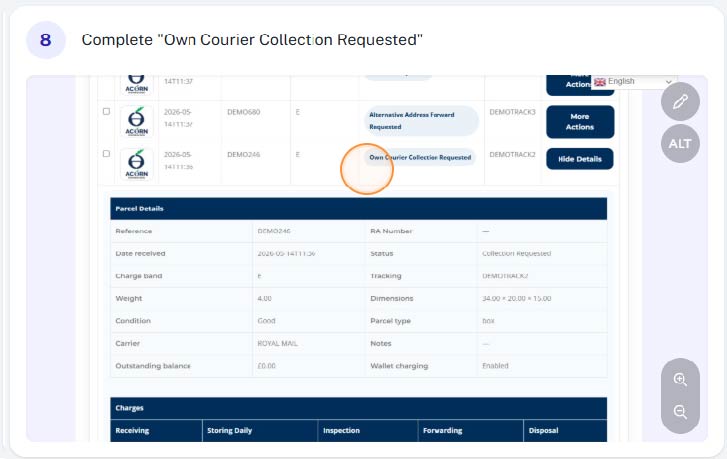Click the DEMOTRACK2 tracking value in the list row
The width and height of the screenshot is (727, 459).
coord(512,154)
